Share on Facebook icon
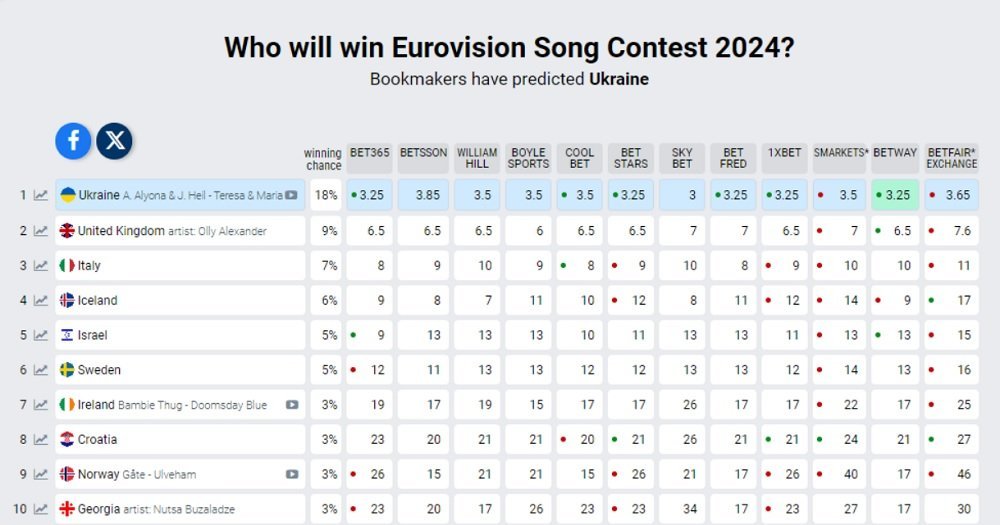This screenshot has width=1000, height=525. [73, 141]
